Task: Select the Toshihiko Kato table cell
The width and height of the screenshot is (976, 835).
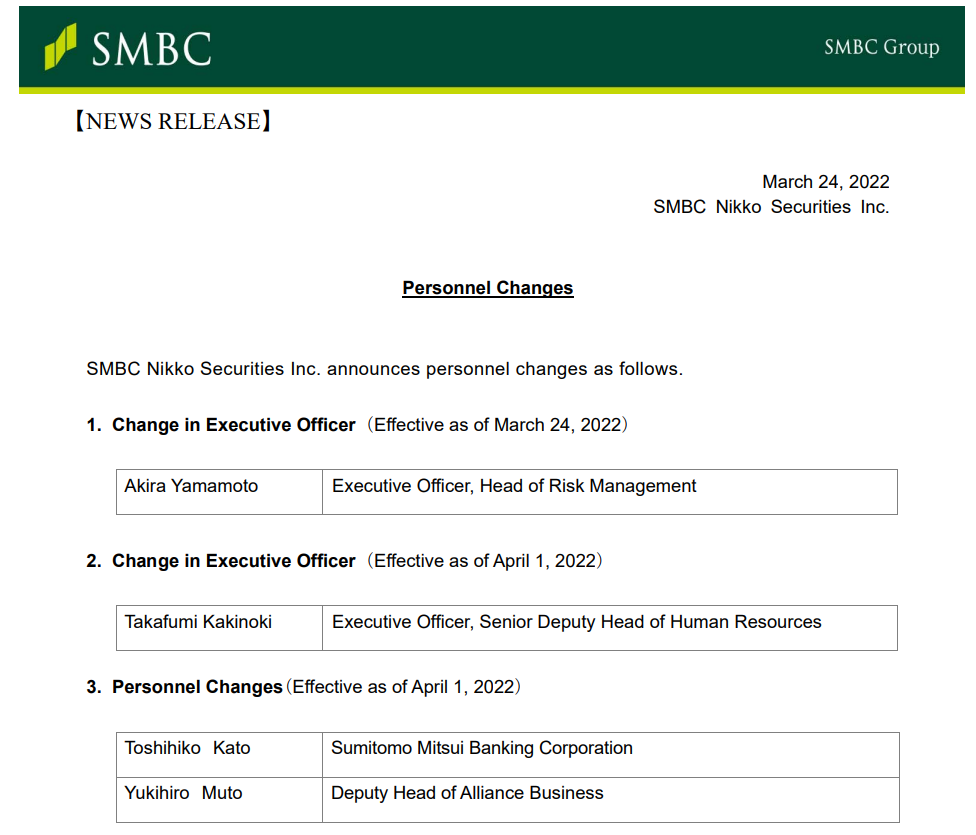Action: (219, 755)
